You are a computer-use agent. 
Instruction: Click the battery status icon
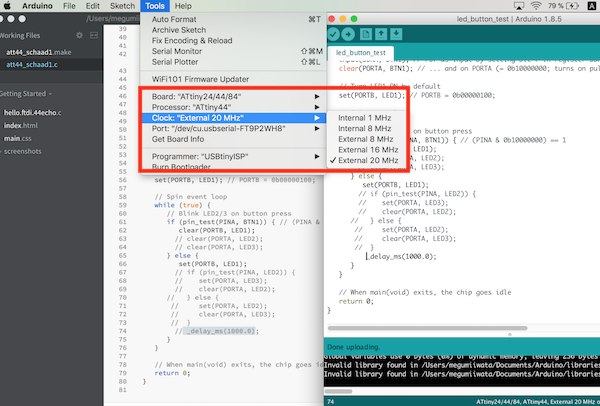pyautogui.click(x=572, y=6)
